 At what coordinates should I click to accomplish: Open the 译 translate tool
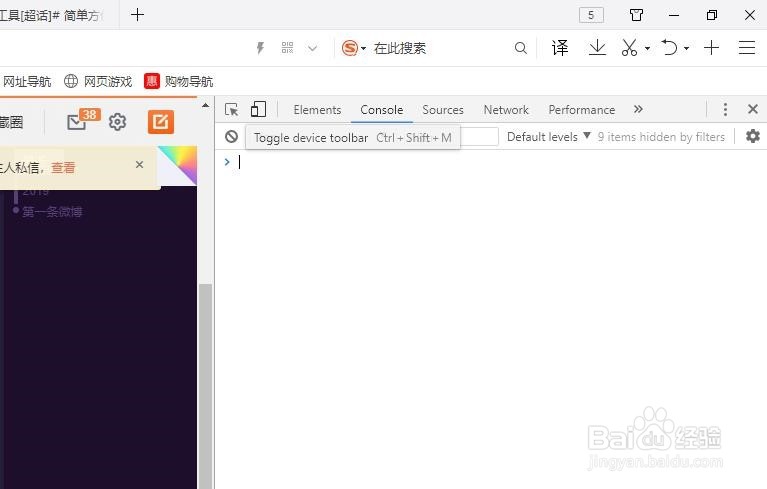(560, 48)
